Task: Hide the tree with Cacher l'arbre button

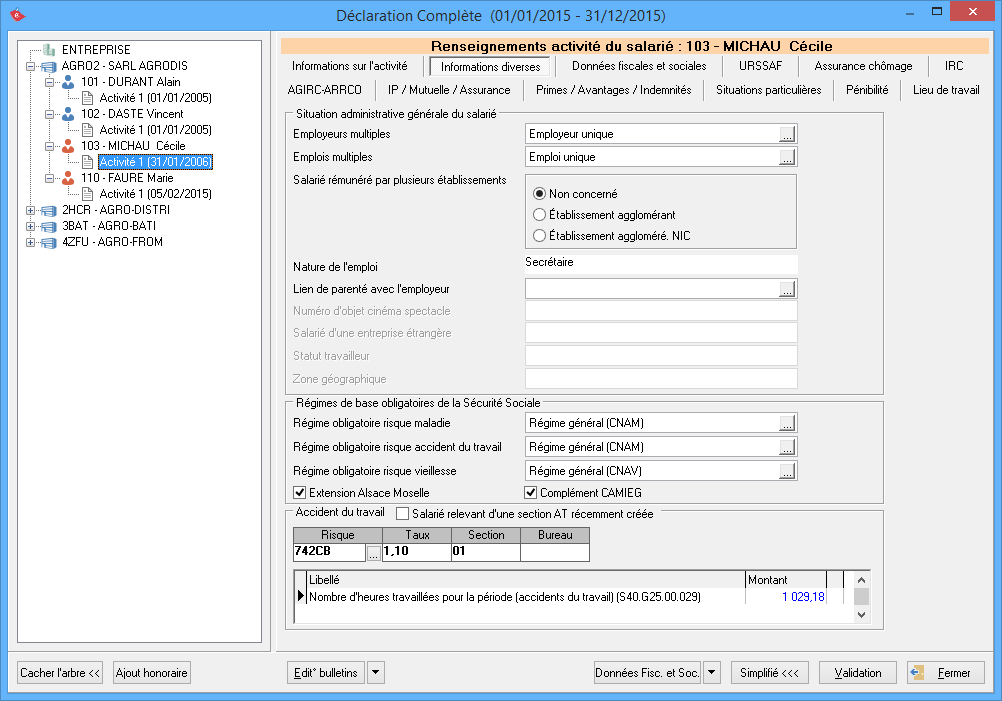Action: 61,673
